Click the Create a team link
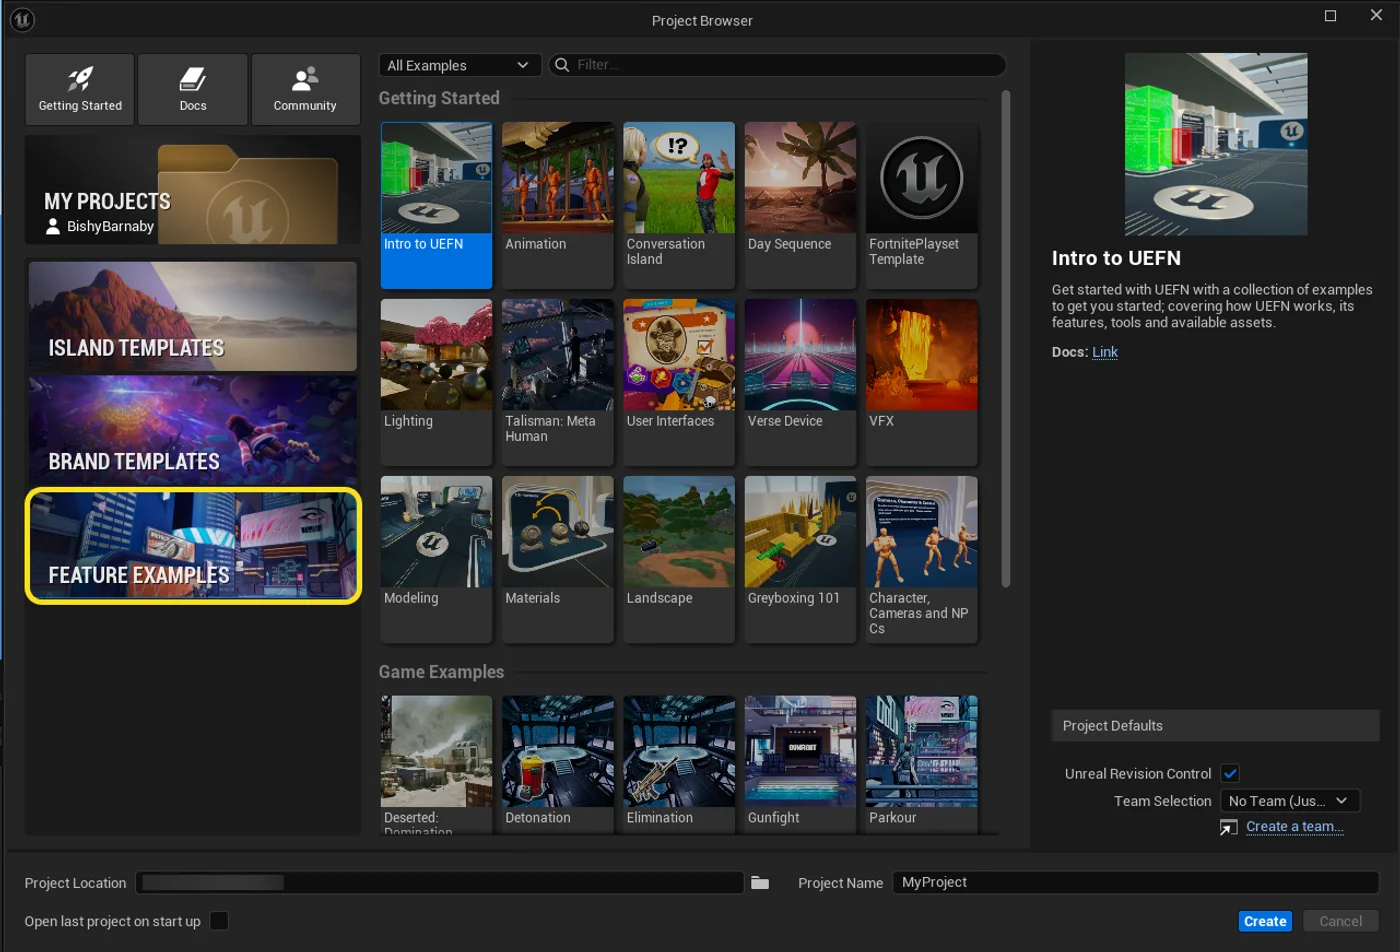The width and height of the screenshot is (1400, 952). point(1295,827)
